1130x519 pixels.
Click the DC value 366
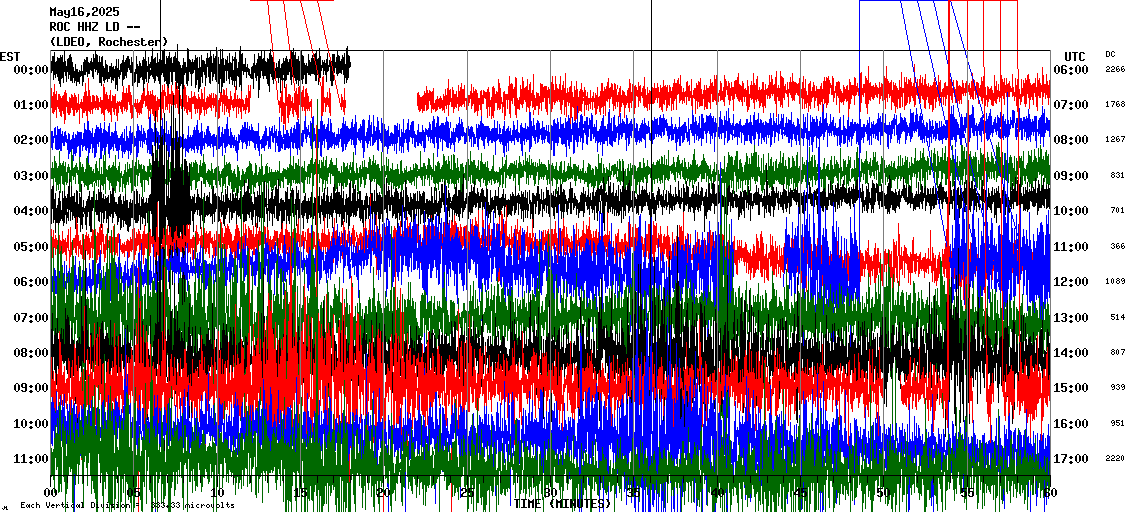tap(1117, 247)
